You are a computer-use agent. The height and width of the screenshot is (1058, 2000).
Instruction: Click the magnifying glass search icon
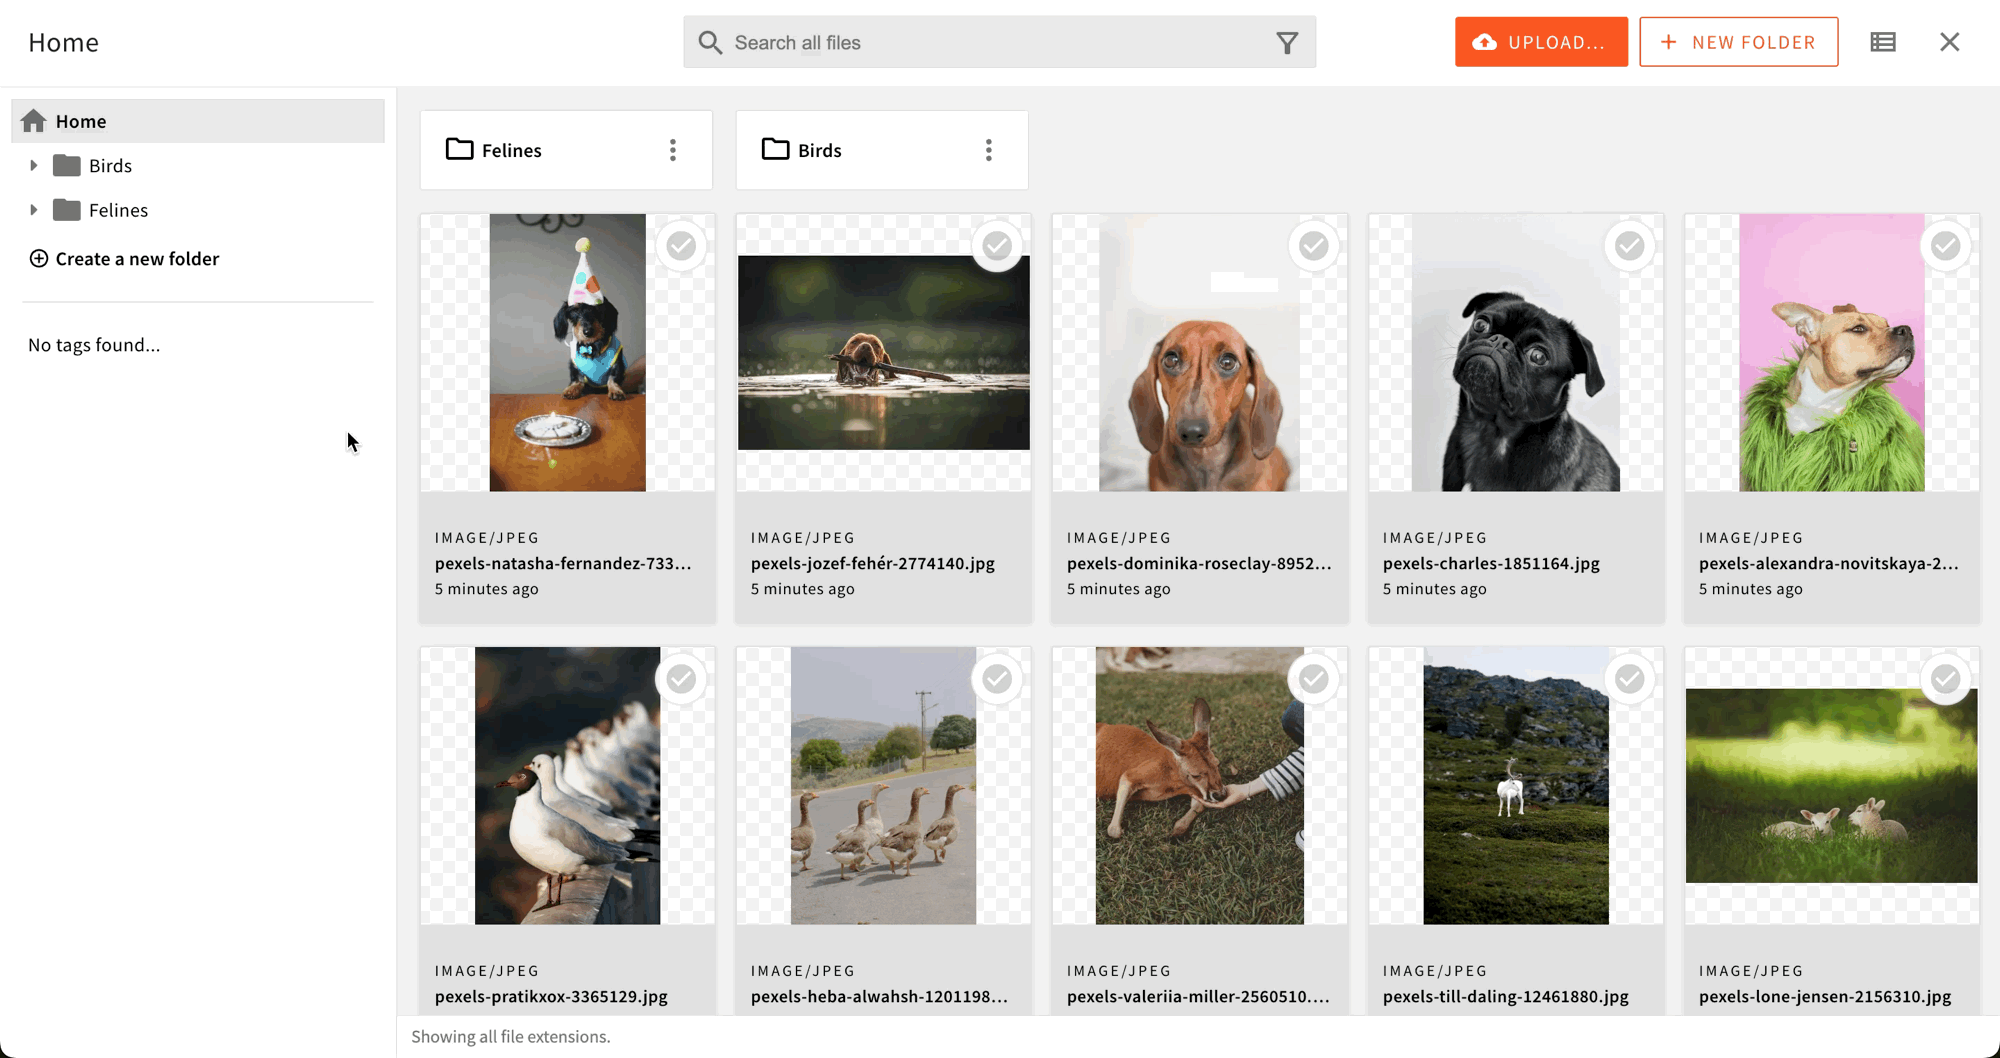710,43
